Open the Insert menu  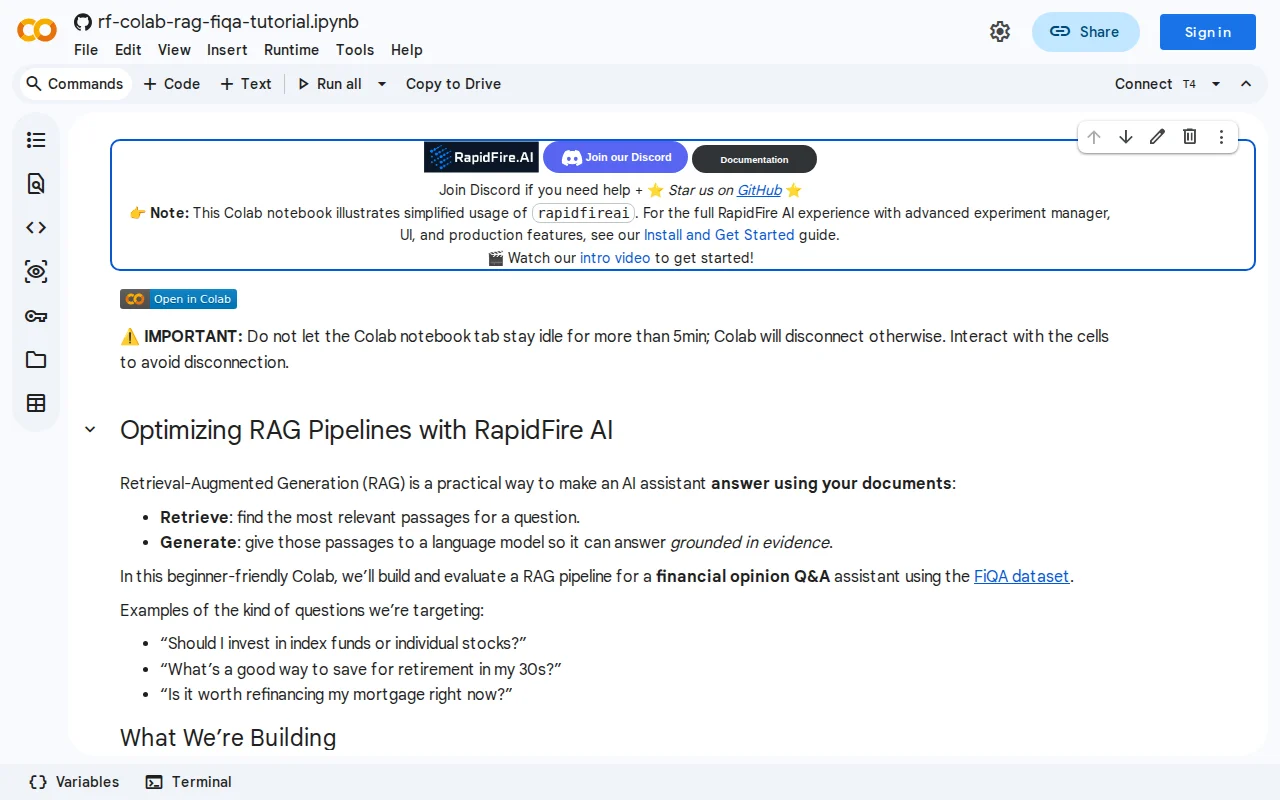pyautogui.click(x=227, y=50)
